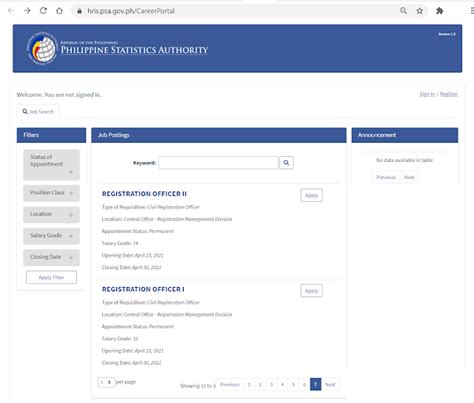Image resolution: width=474 pixels, height=403 pixels.
Task: Click the padlock site info icon
Action: 79,11
